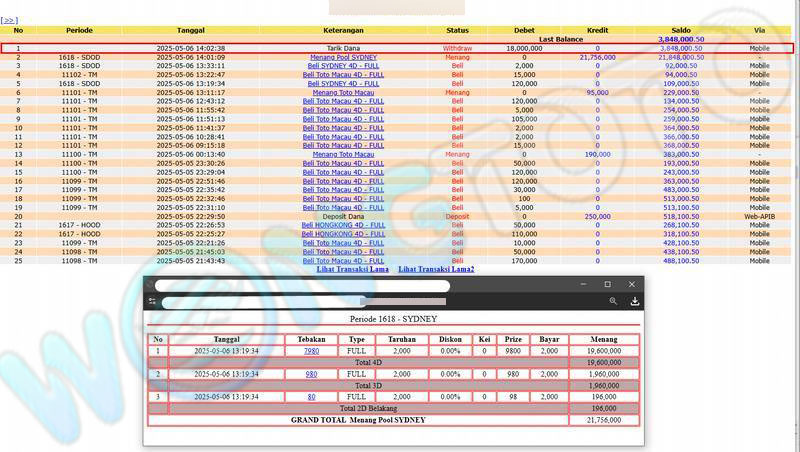The image size is (800, 452).
Task: Open Lihat Transaksi Lama link
Action: pyautogui.click(x=352, y=269)
